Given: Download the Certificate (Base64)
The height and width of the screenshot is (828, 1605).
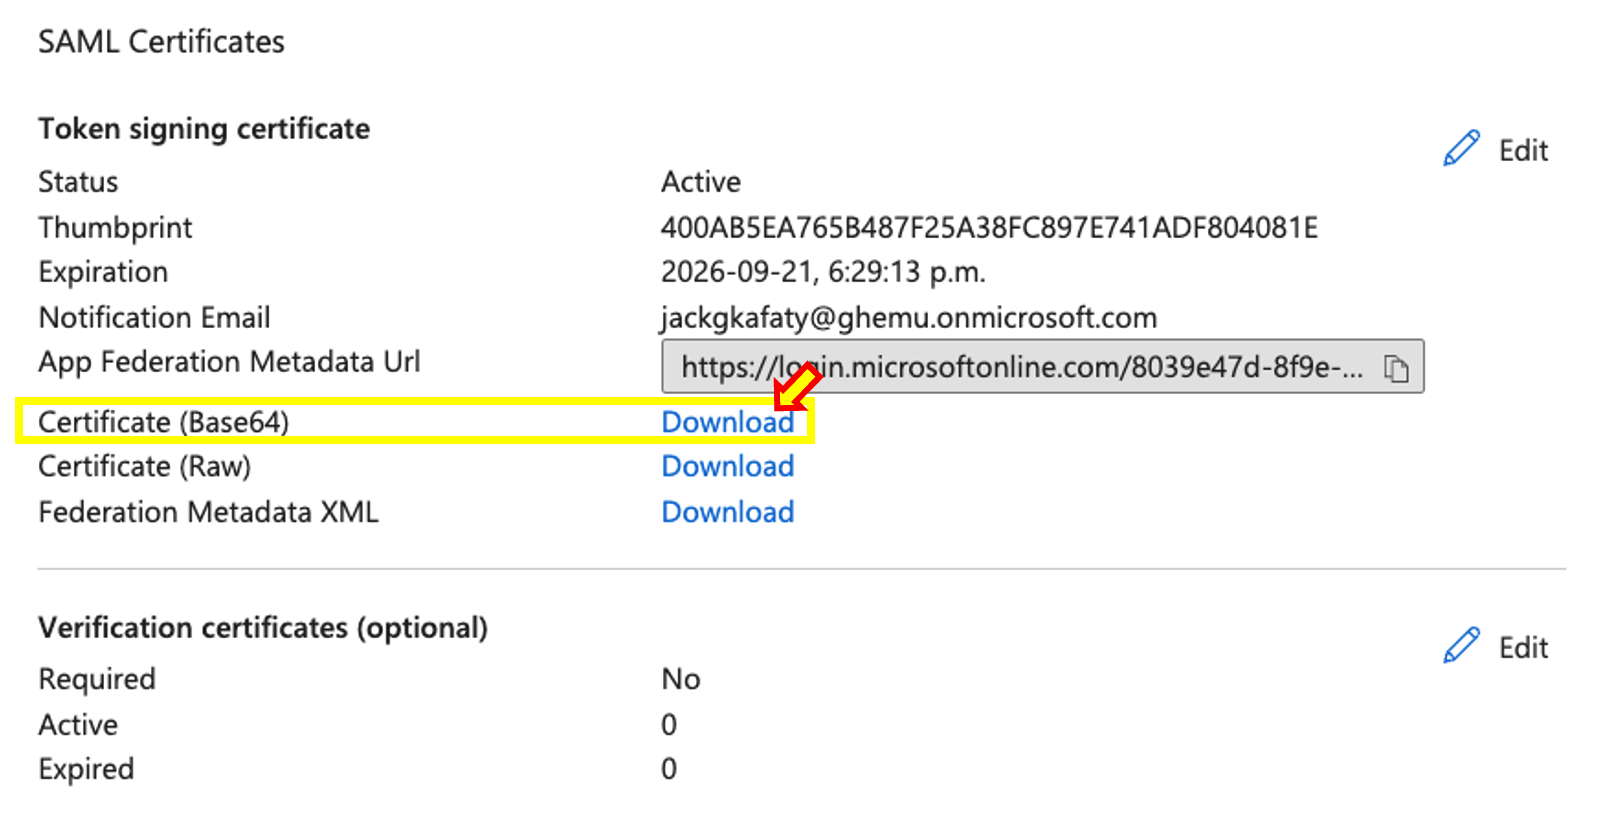Looking at the screenshot, I should [728, 422].
